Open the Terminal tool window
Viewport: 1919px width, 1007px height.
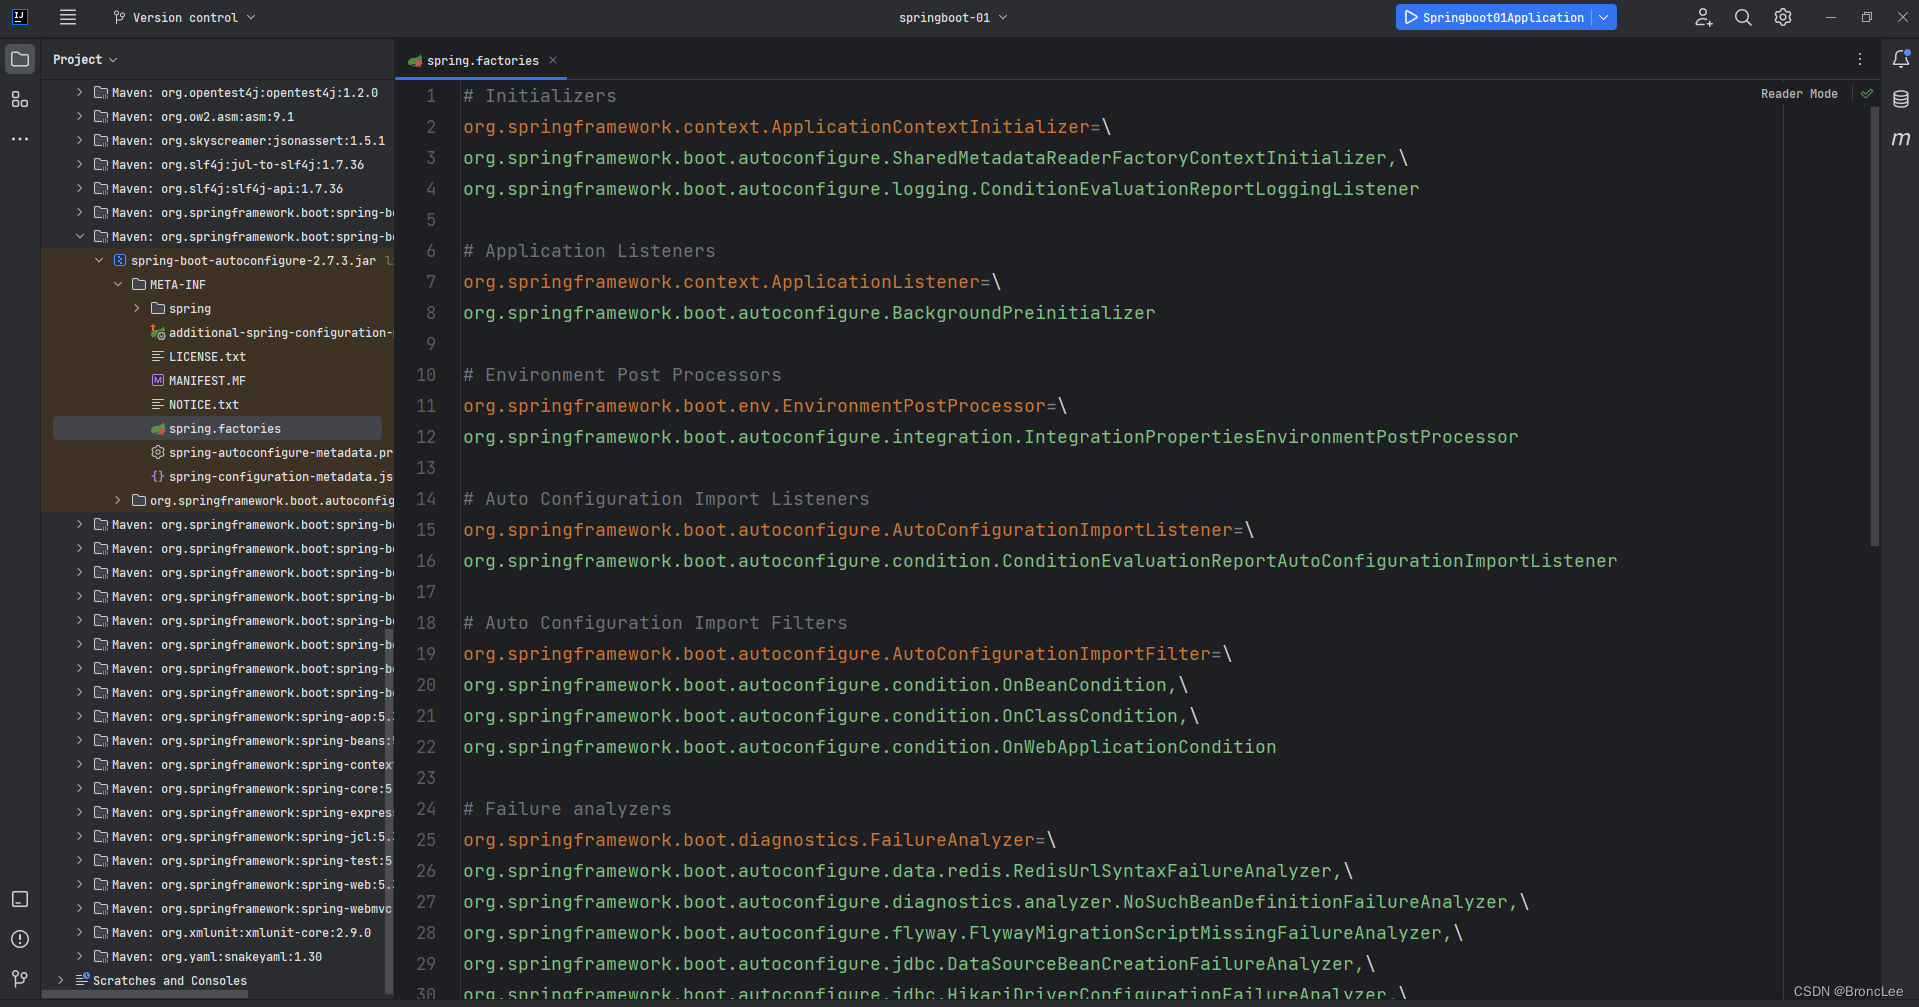click(20, 899)
